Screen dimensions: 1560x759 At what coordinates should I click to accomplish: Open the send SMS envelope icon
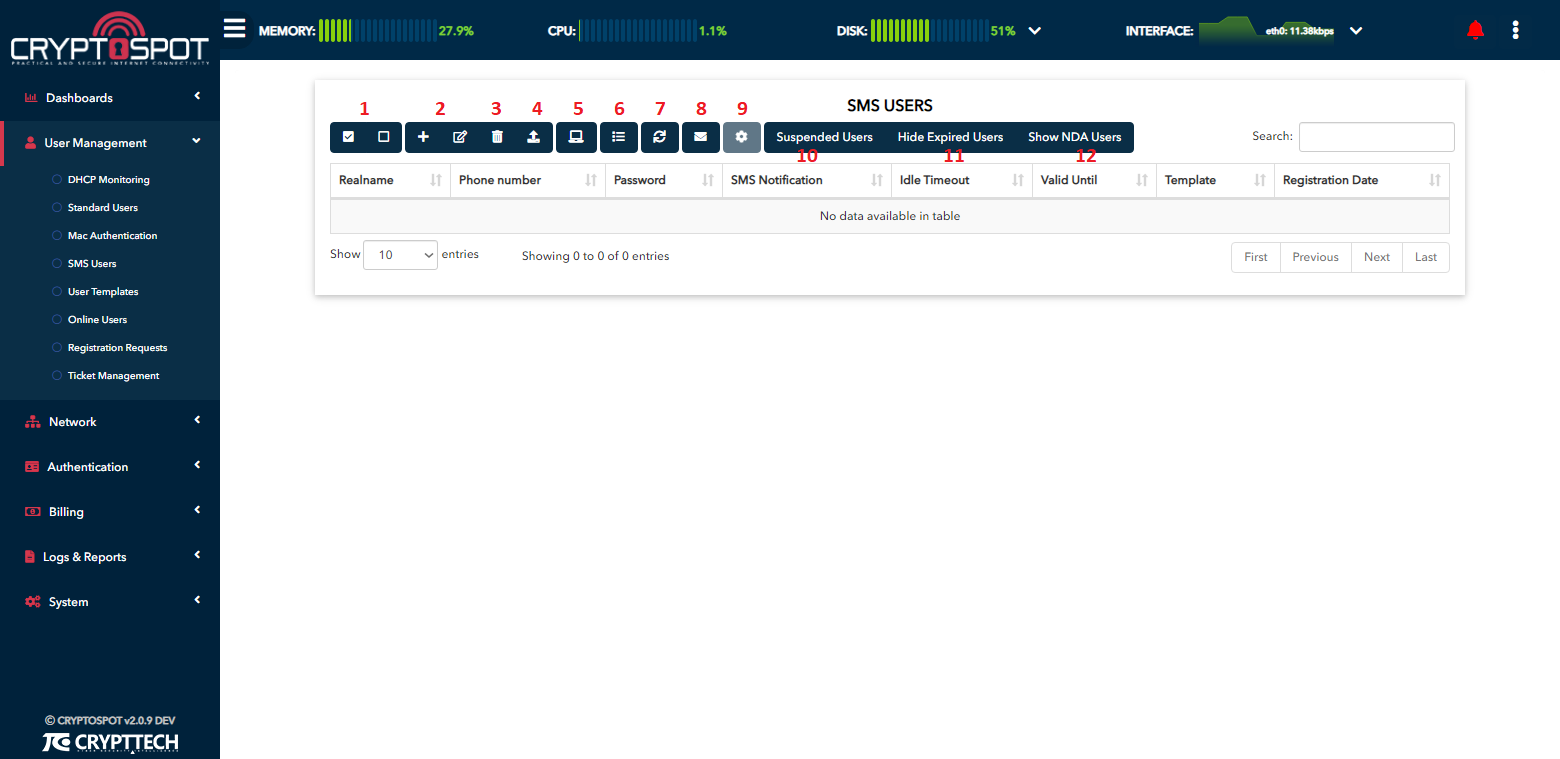pos(700,137)
